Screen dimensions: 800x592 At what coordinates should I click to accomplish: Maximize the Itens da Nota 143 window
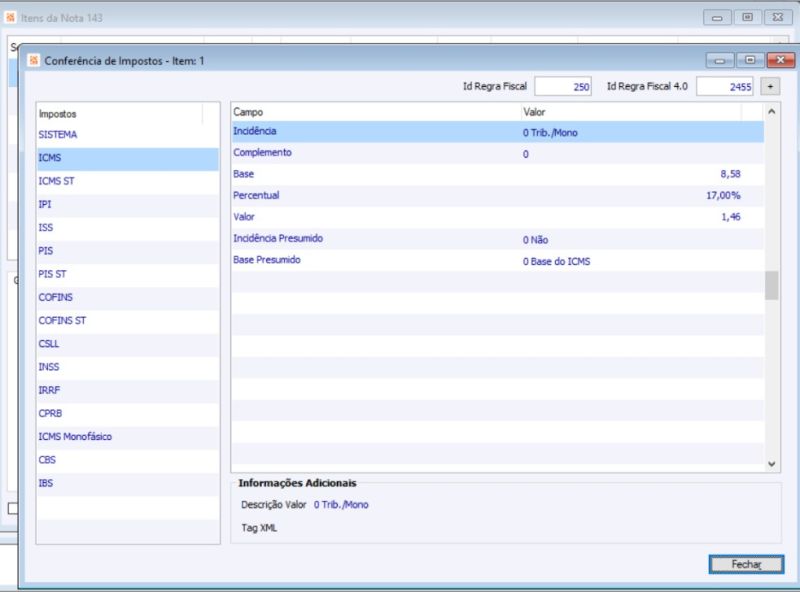[x=747, y=17]
